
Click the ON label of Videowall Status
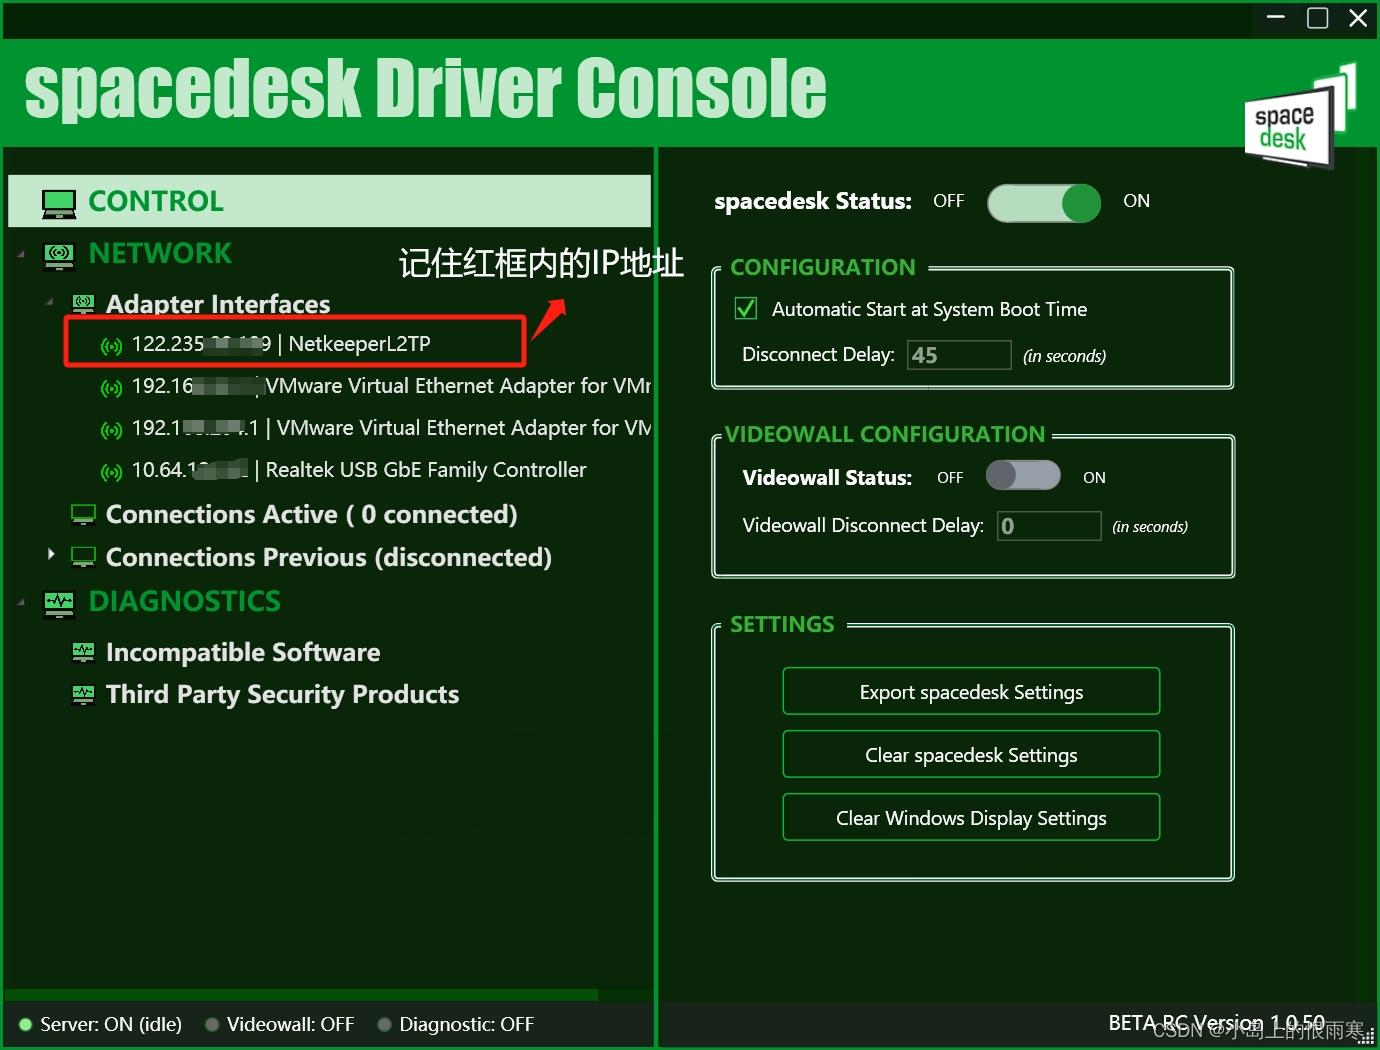pos(1094,478)
